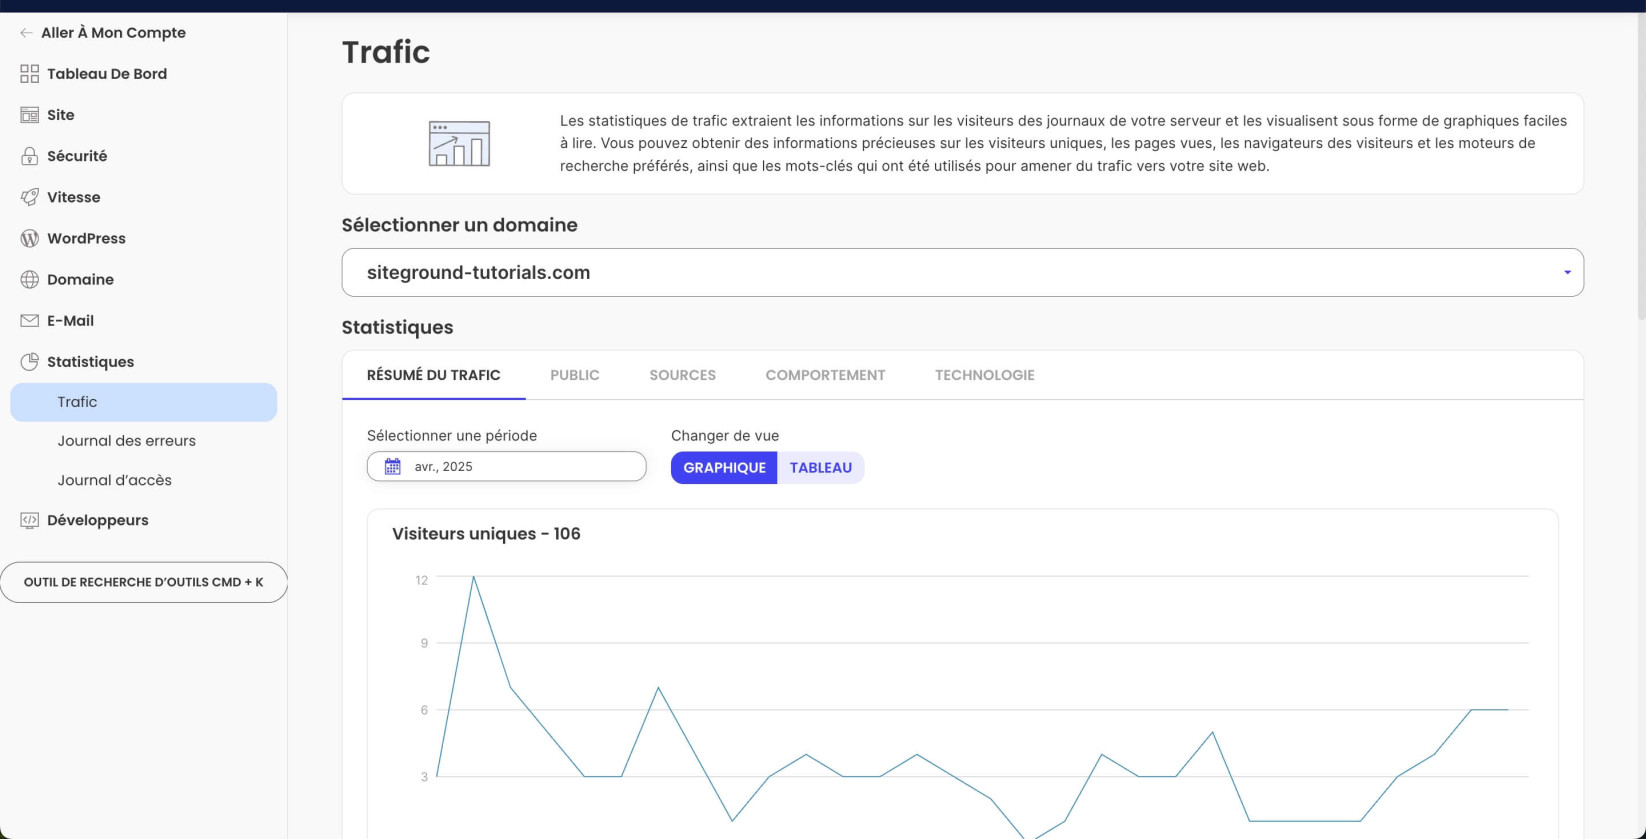Click the Trafic page heading
The image size is (1646, 839).
coord(386,52)
